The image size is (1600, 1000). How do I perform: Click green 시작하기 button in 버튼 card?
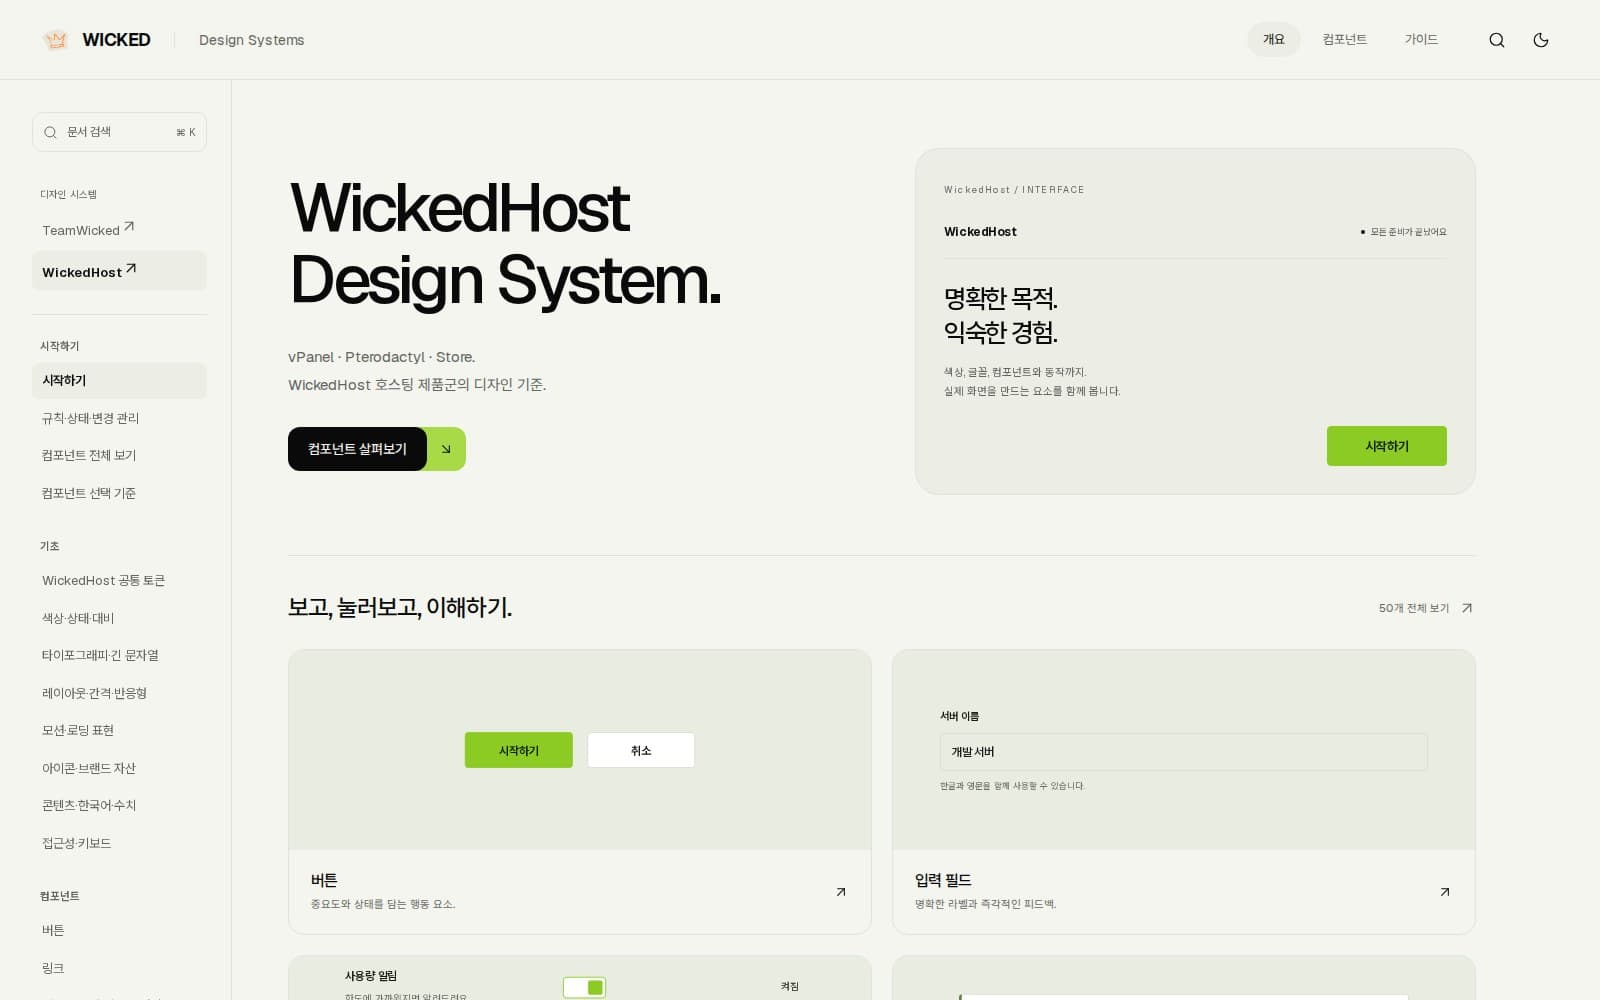pyautogui.click(x=518, y=750)
